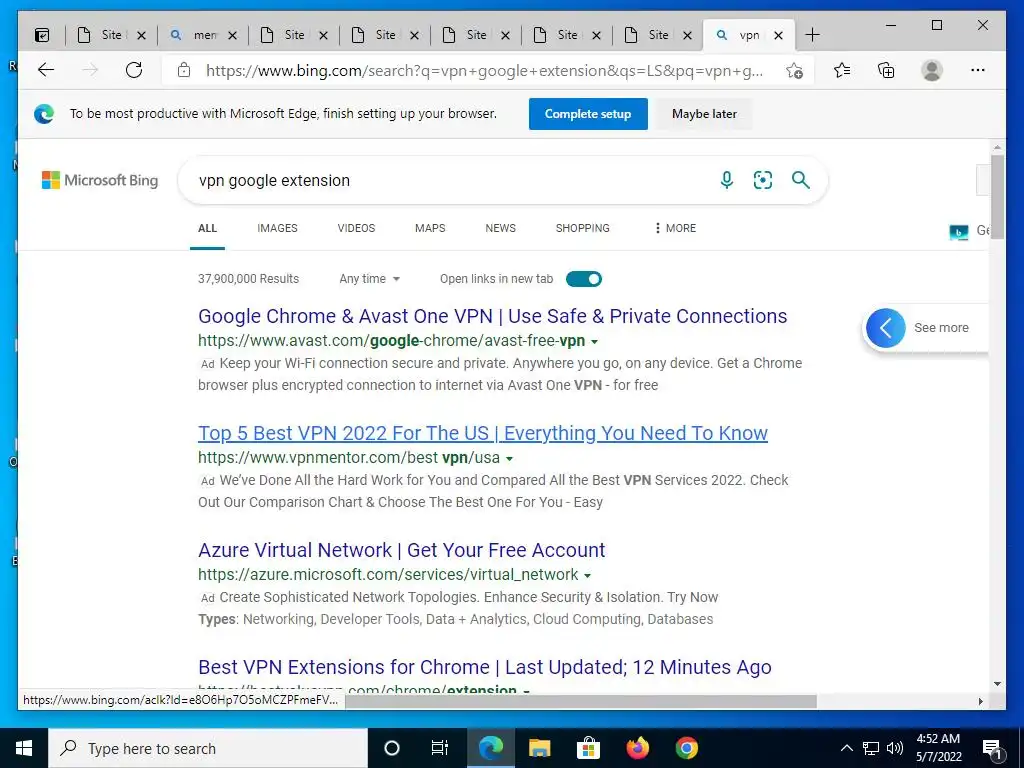
Task: Click the vertical scrollbar thumb
Action: pos(997,197)
